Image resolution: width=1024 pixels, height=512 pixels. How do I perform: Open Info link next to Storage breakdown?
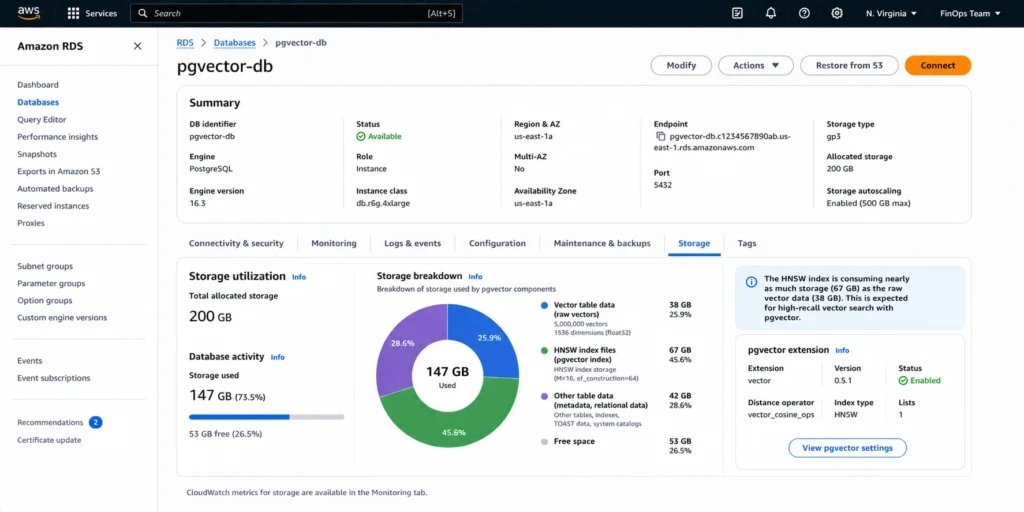[475, 277]
